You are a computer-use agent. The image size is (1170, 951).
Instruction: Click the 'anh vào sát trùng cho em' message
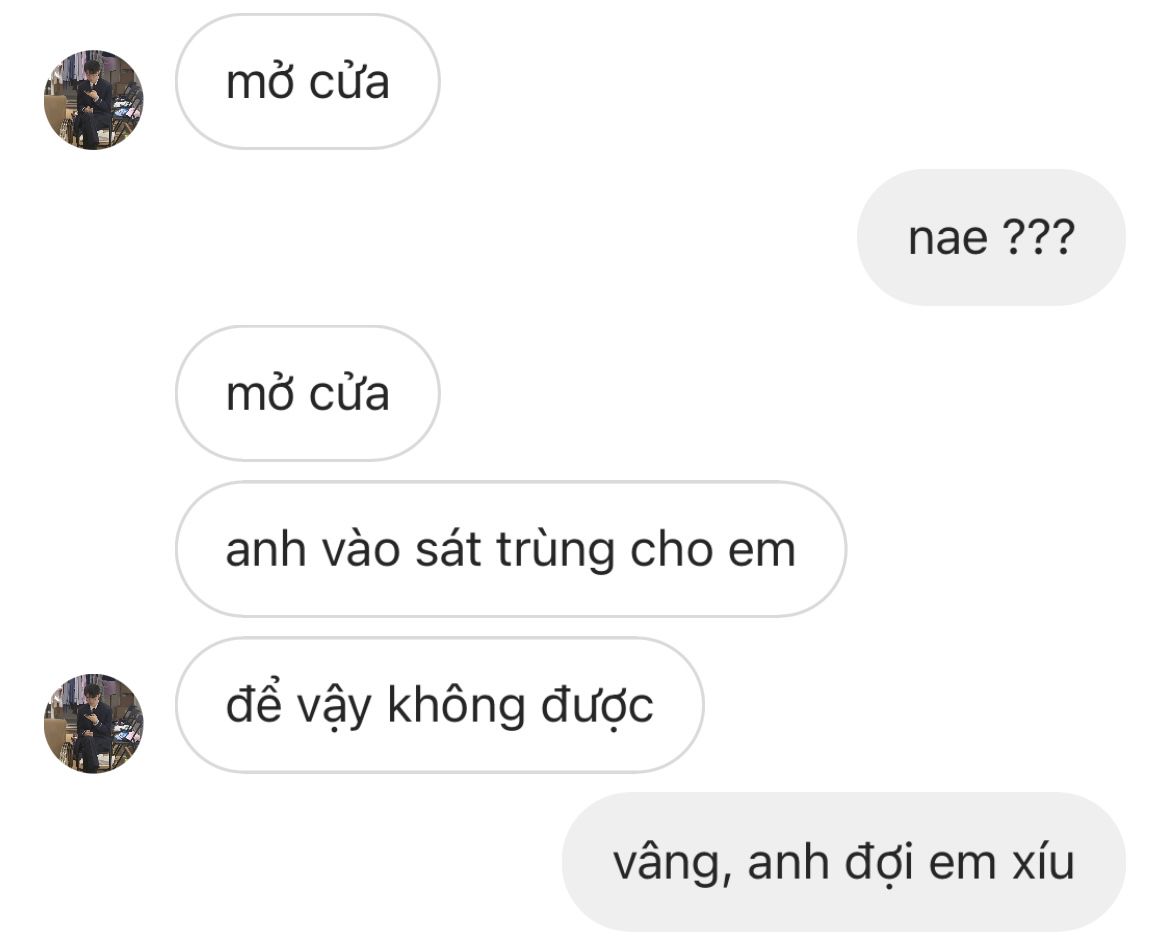tap(510, 549)
